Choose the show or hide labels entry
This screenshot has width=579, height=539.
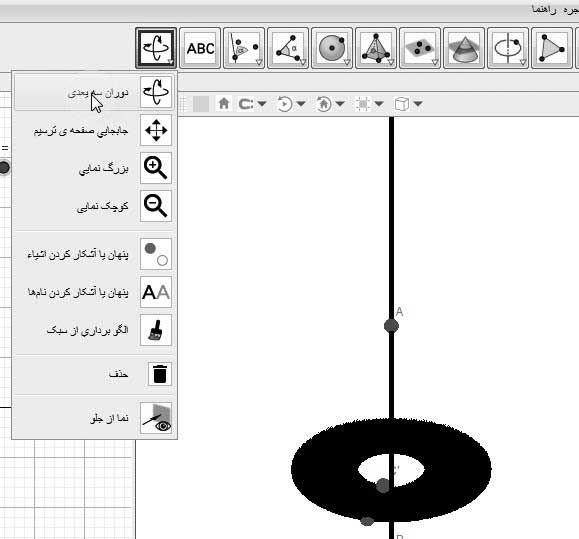(x=94, y=292)
